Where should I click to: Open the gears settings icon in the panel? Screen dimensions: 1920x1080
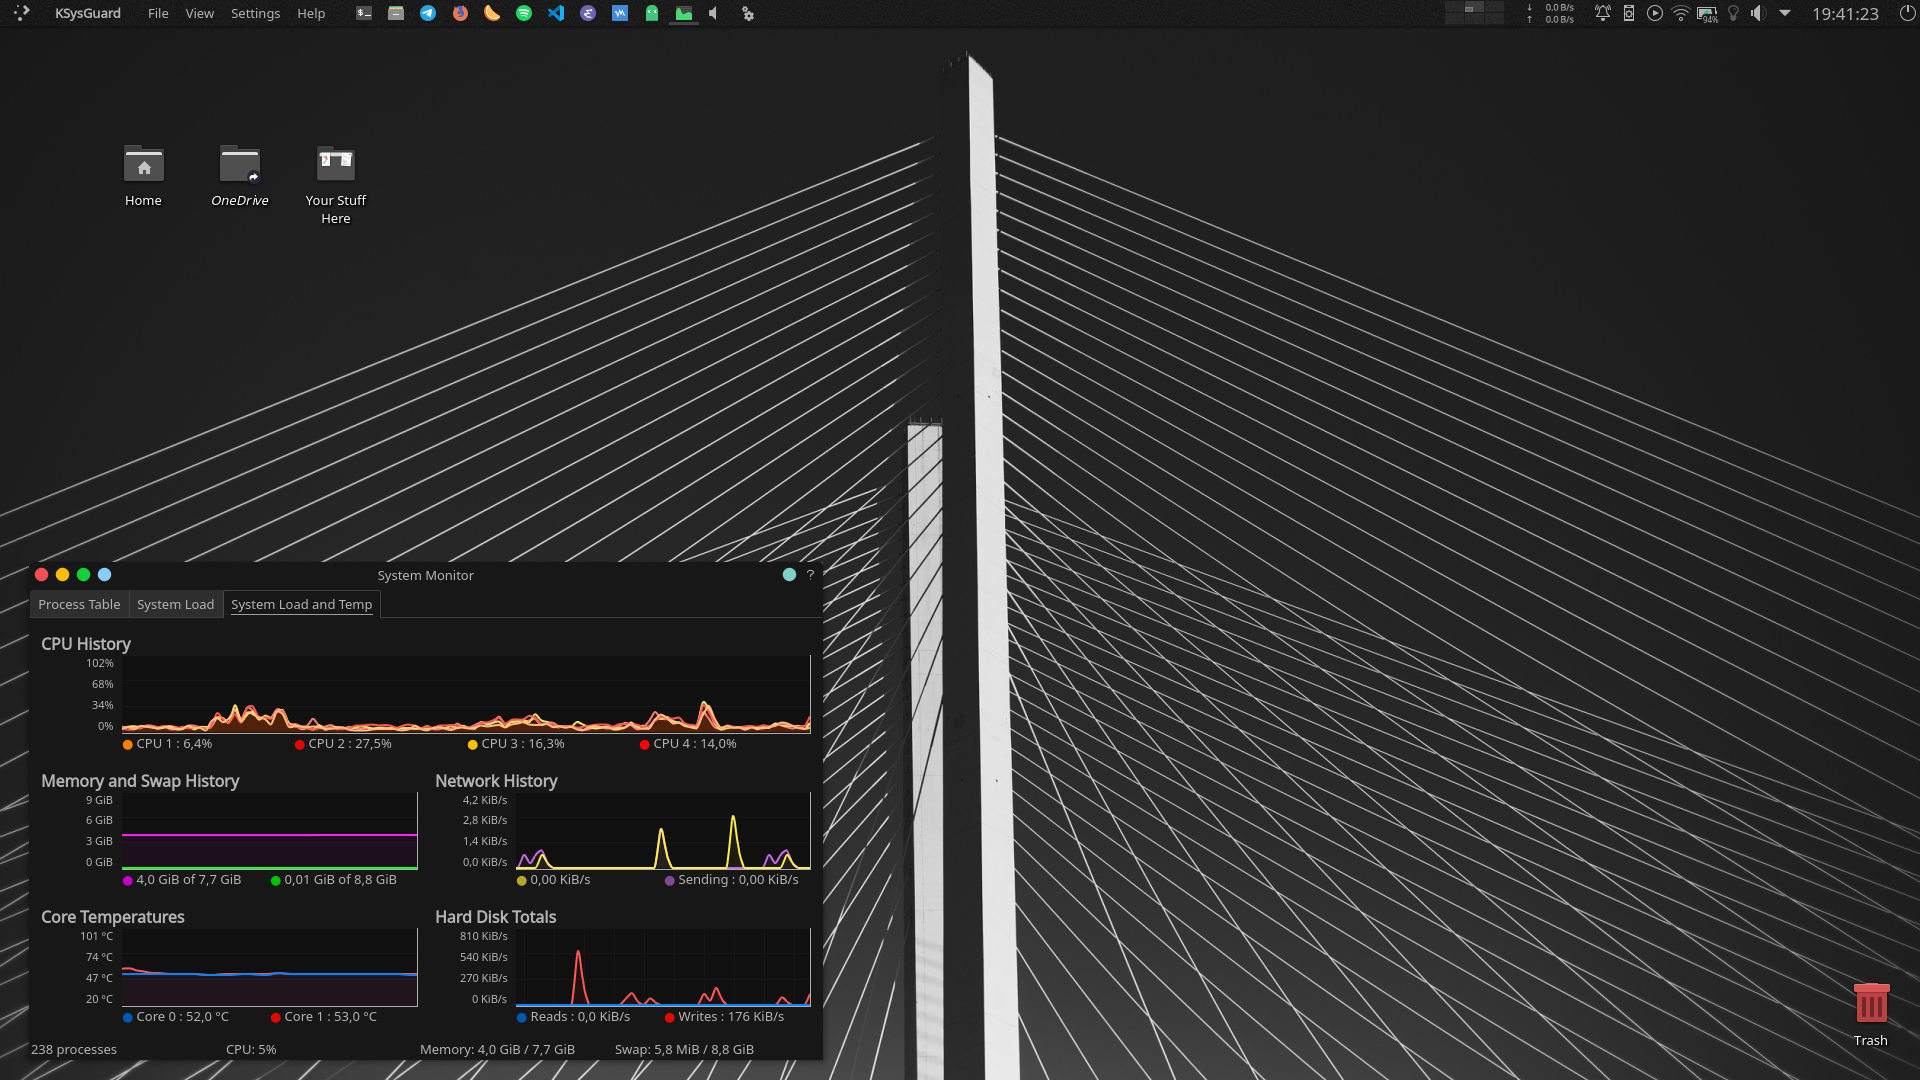coord(747,13)
